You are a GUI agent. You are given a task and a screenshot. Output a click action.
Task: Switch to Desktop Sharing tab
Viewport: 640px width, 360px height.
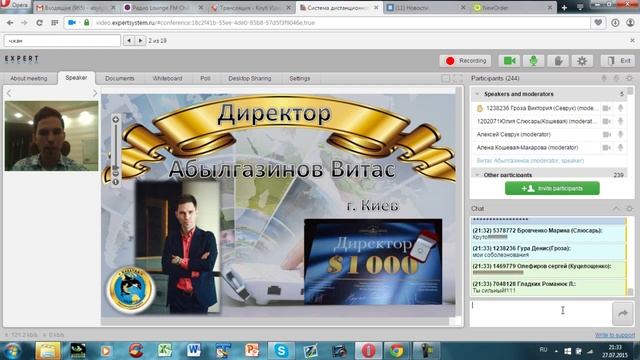(250, 78)
